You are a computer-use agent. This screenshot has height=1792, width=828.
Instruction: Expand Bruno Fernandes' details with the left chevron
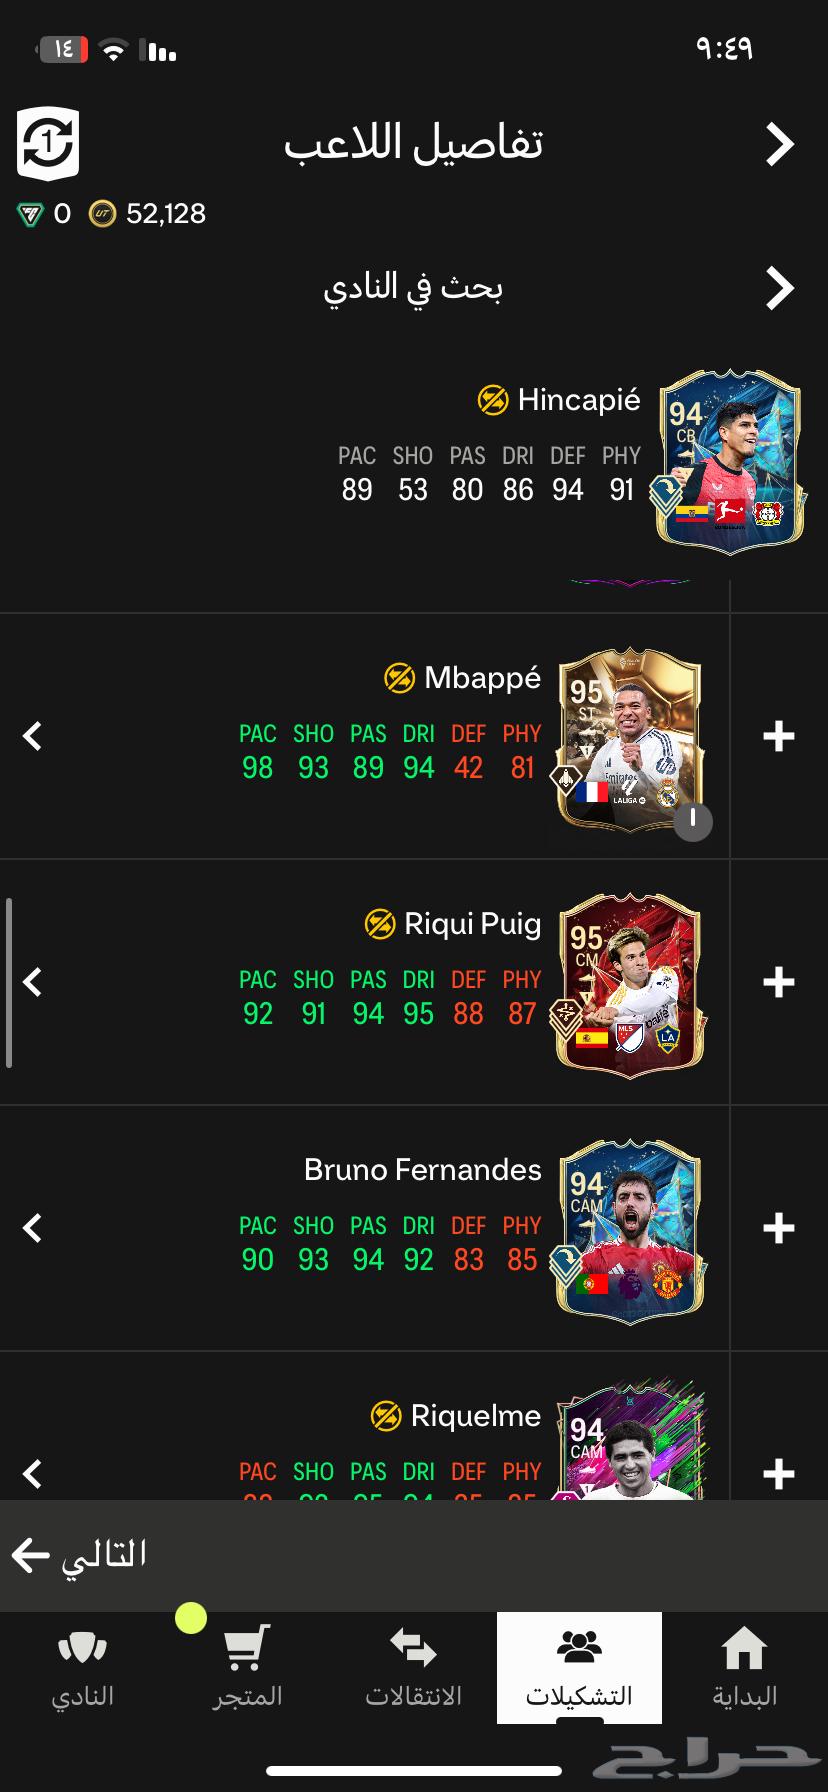32,1229
